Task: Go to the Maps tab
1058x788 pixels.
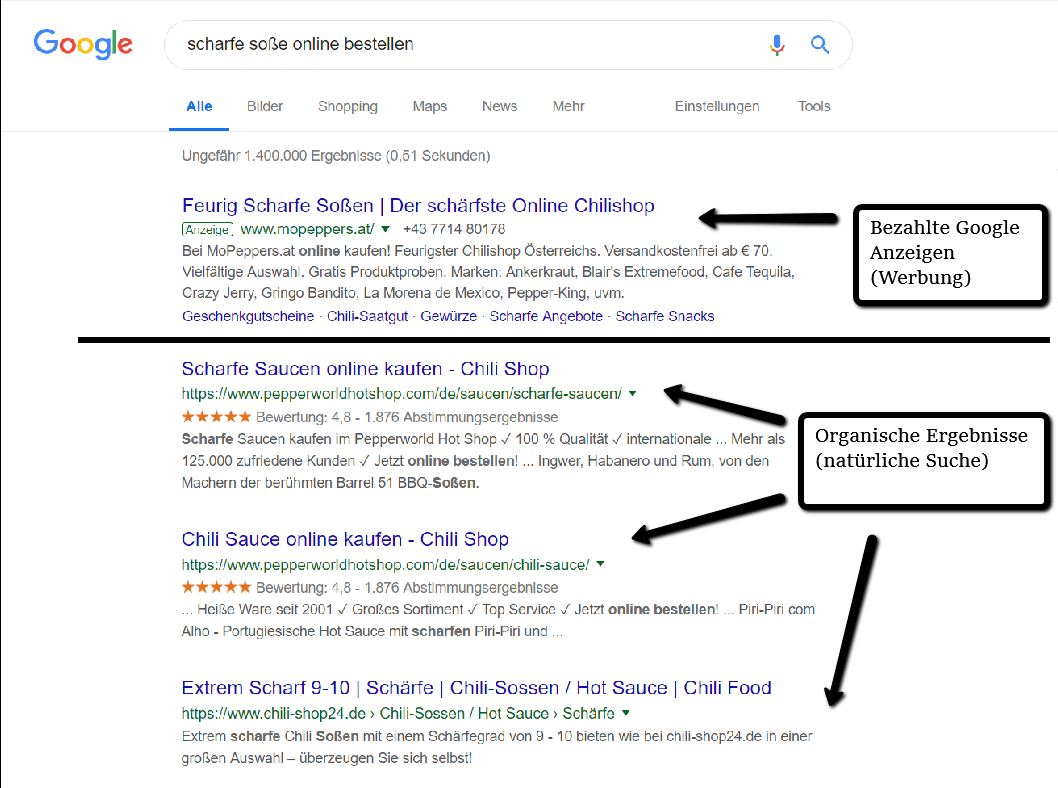Action: point(430,107)
